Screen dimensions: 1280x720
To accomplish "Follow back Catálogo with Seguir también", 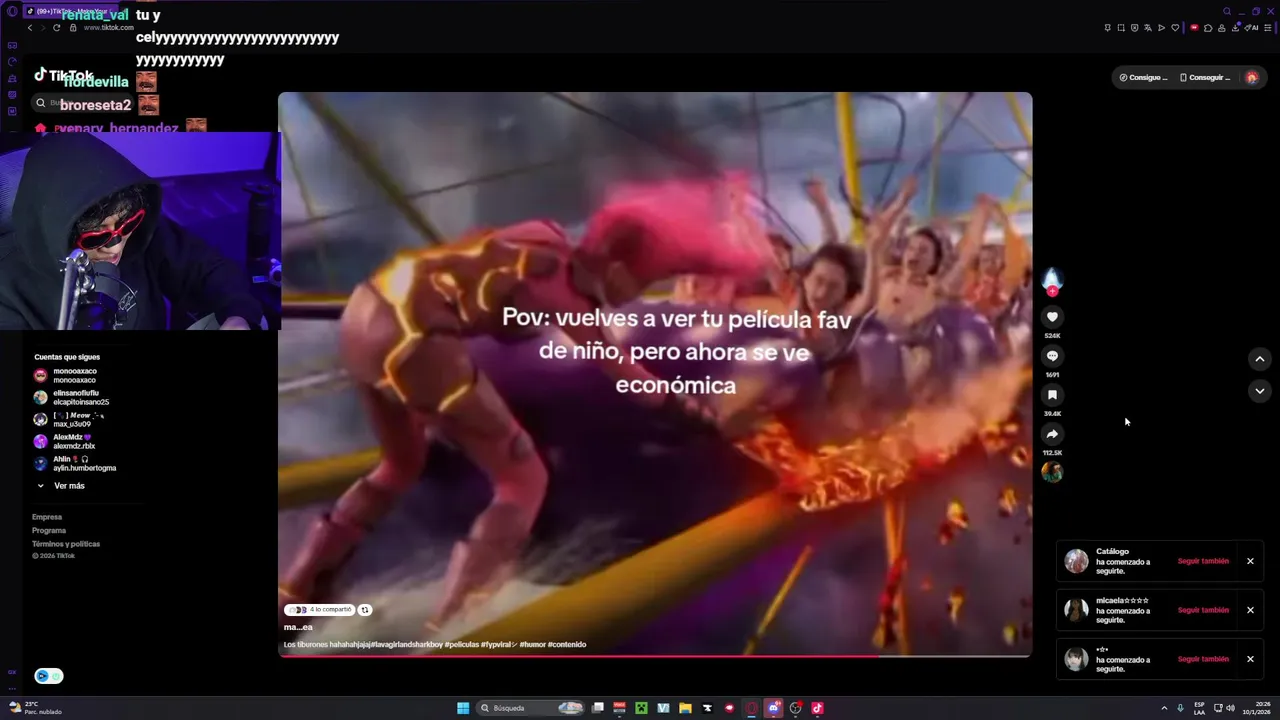I will point(1203,561).
